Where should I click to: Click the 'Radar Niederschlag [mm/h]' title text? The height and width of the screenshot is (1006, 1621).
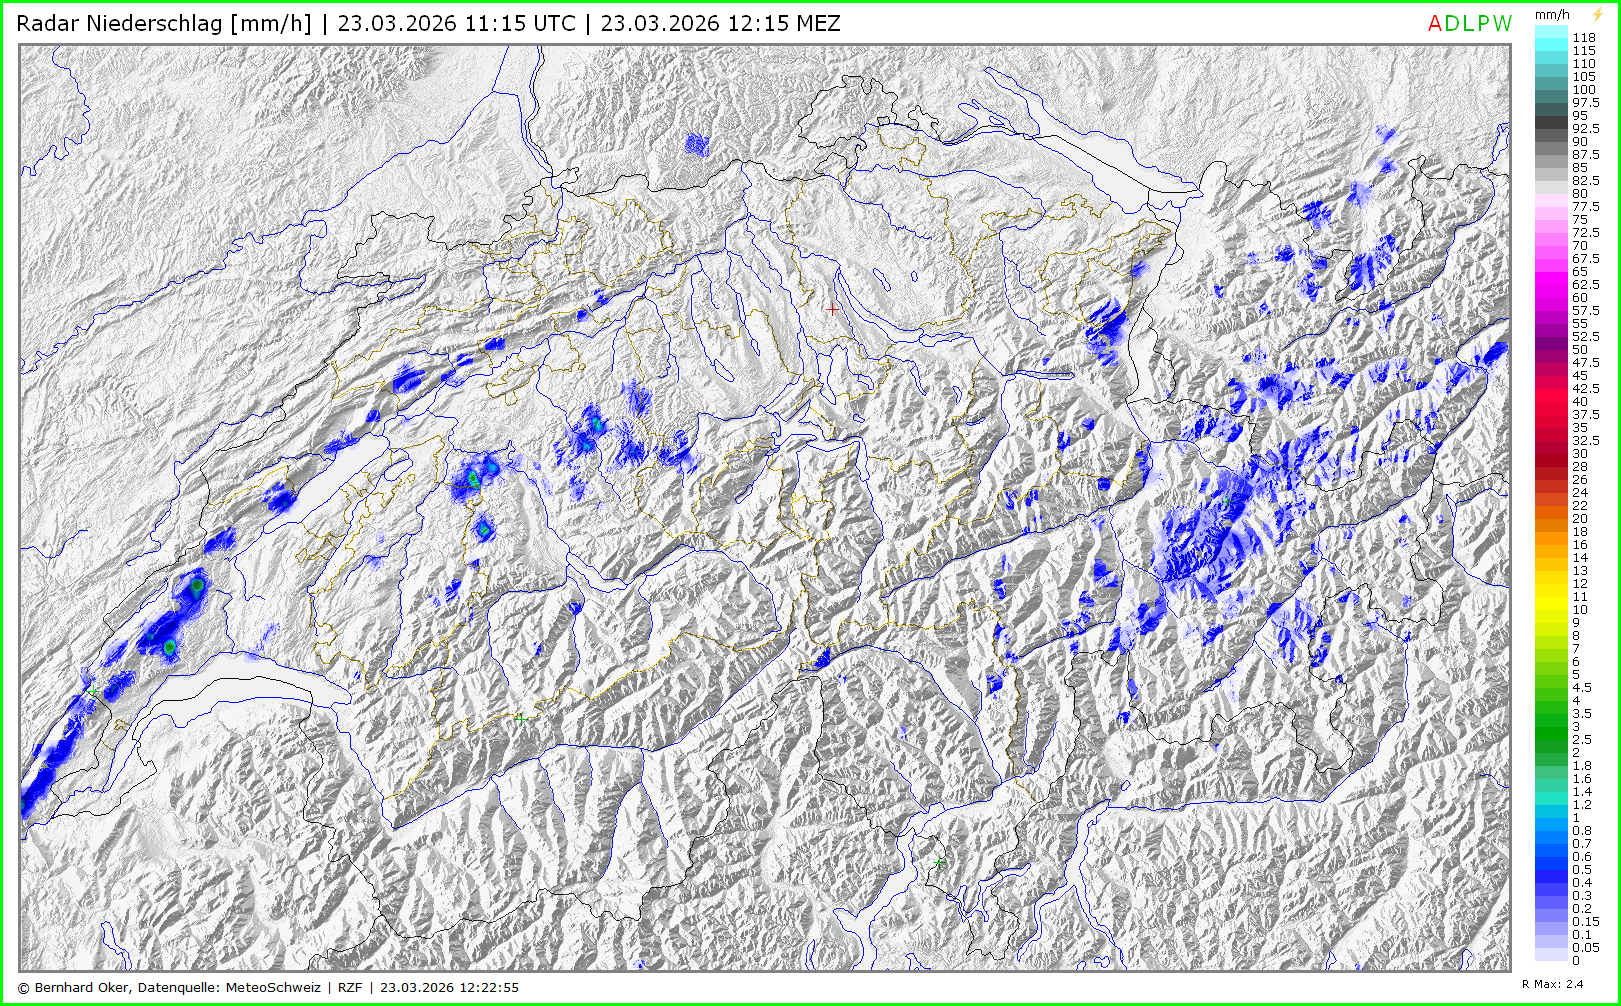click(164, 24)
